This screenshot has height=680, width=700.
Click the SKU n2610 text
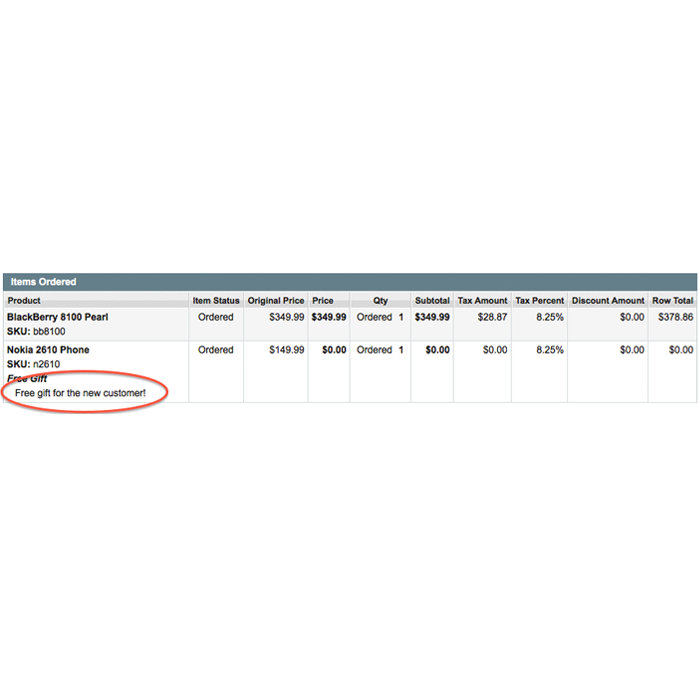click(x=33, y=364)
